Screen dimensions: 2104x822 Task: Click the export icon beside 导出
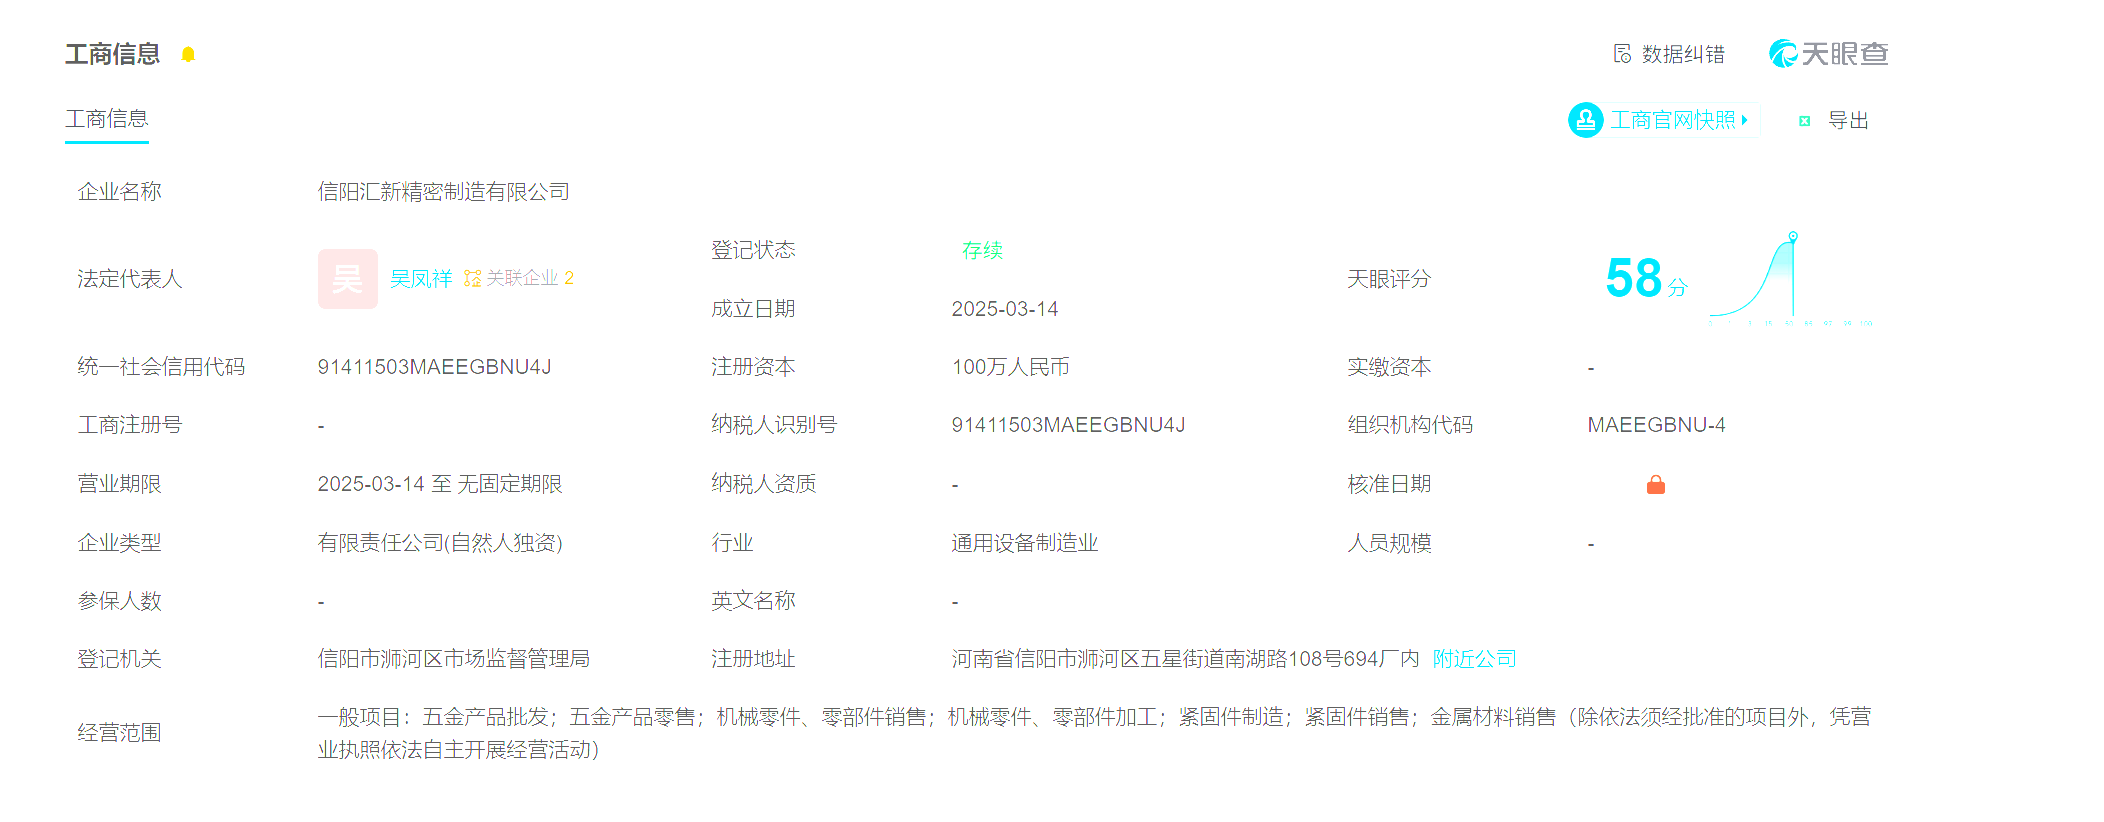1804,121
